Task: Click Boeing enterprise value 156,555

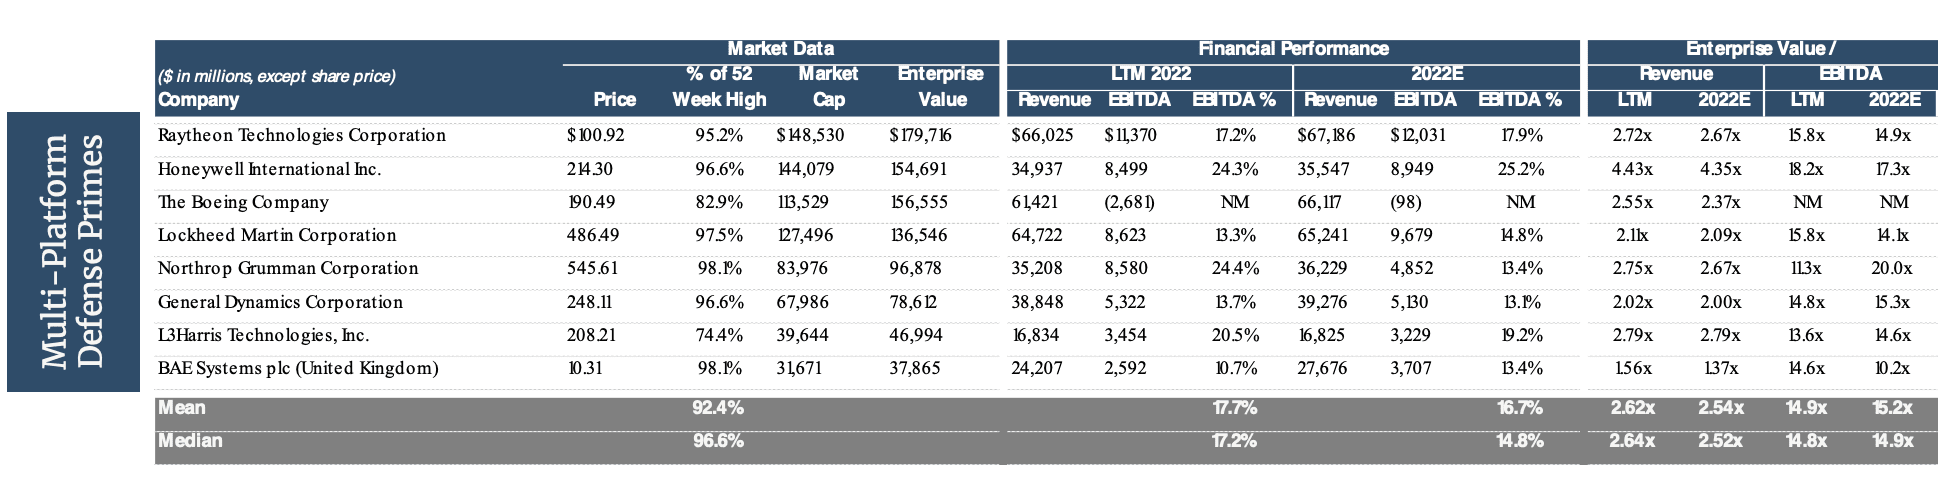Action: pos(918,202)
